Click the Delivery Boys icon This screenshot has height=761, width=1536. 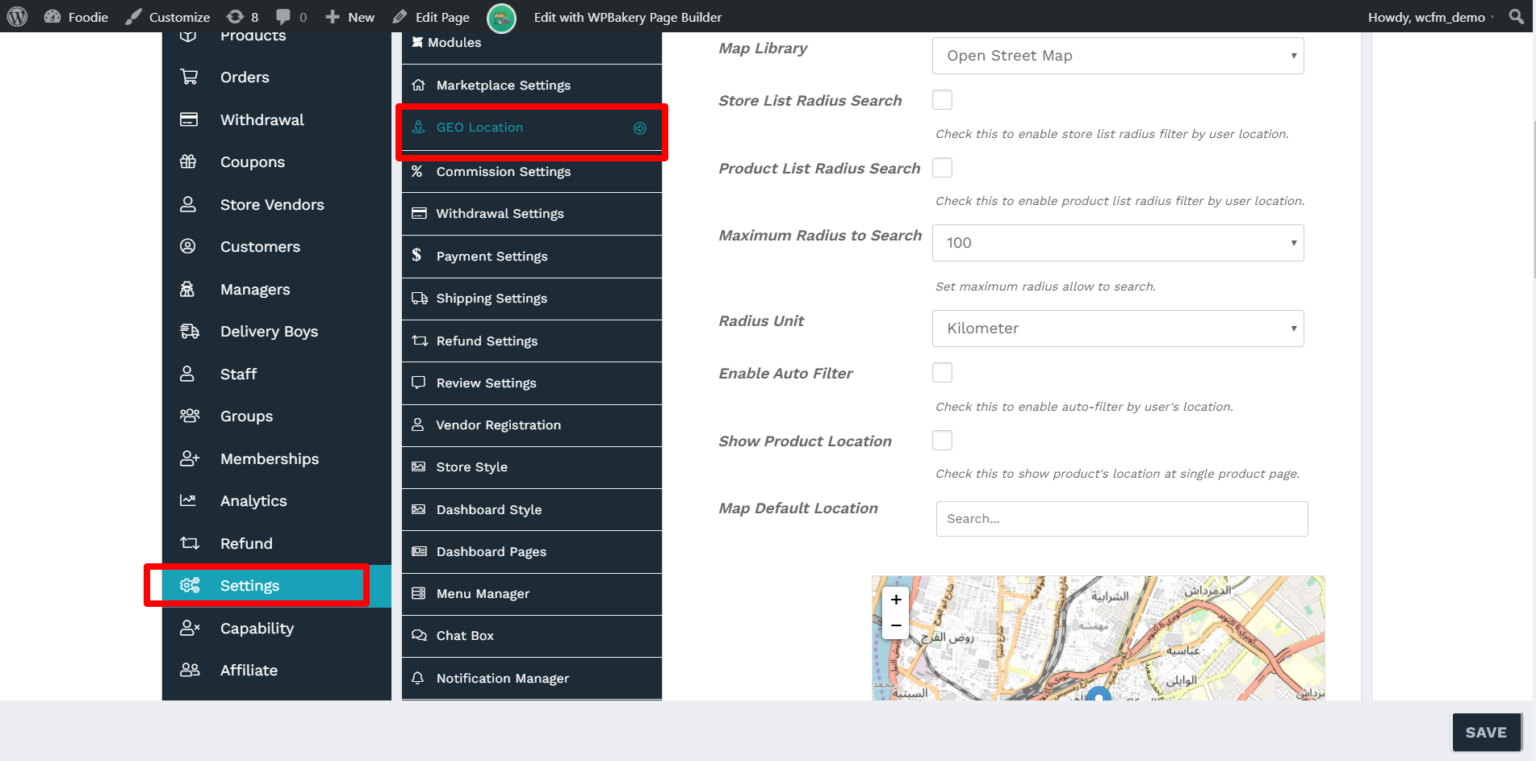(x=190, y=331)
